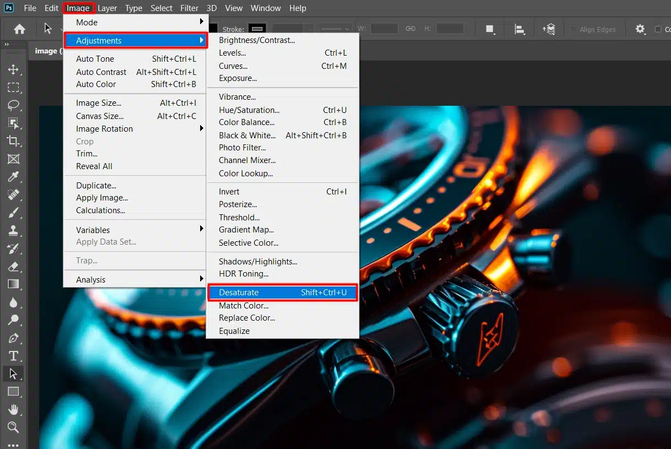Toggle the checkbox right of the gear icon
The height and width of the screenshot is (449, 671).
pyautogui.click(x=658, y=29)
